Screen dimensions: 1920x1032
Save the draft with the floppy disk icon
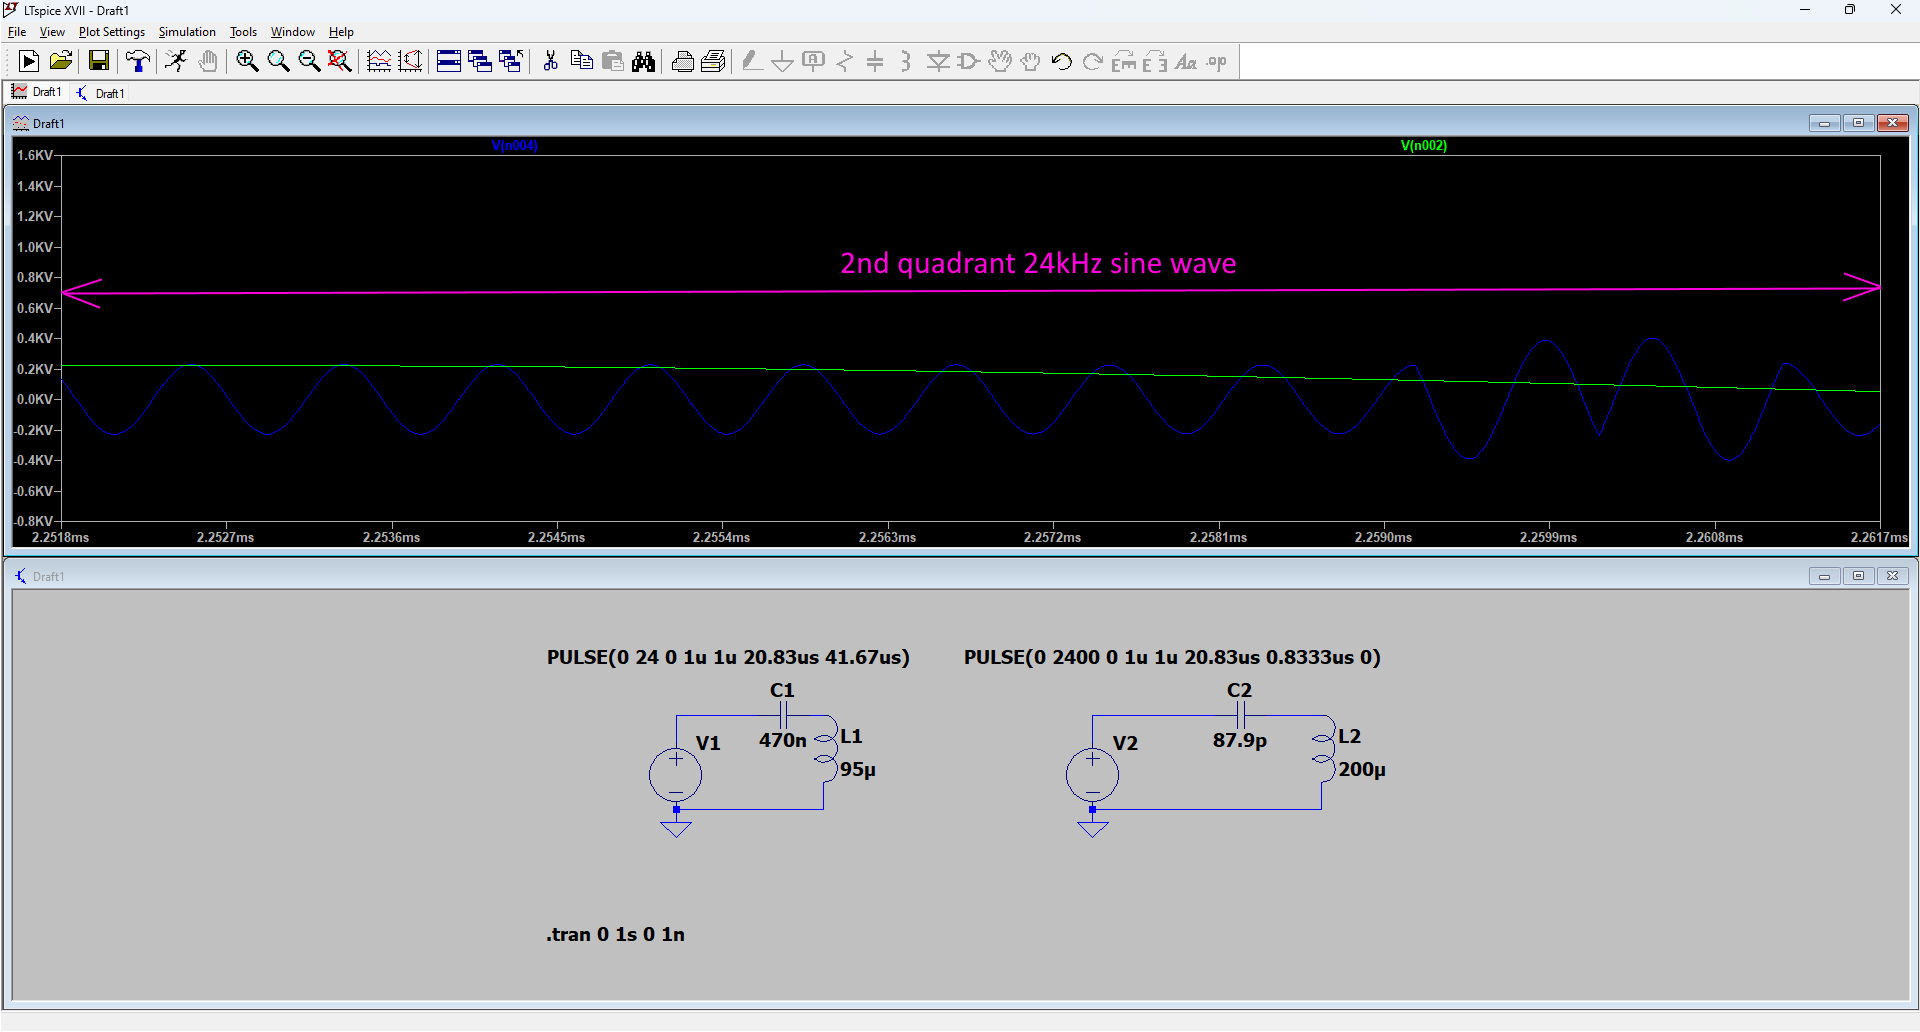click(x=98, y=62)
